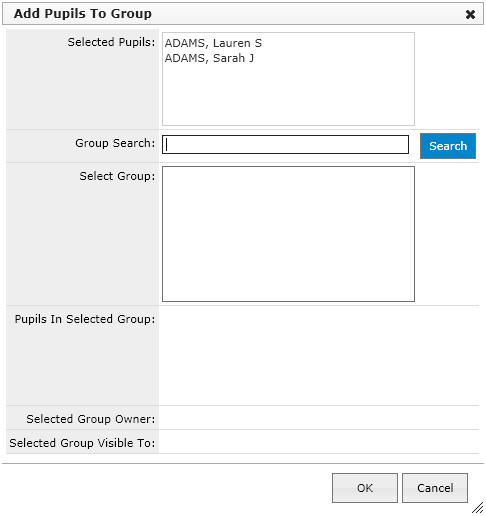Click inside the empty Select Group listbox
This screenshot has height=516, width=486.
[288, 234]
